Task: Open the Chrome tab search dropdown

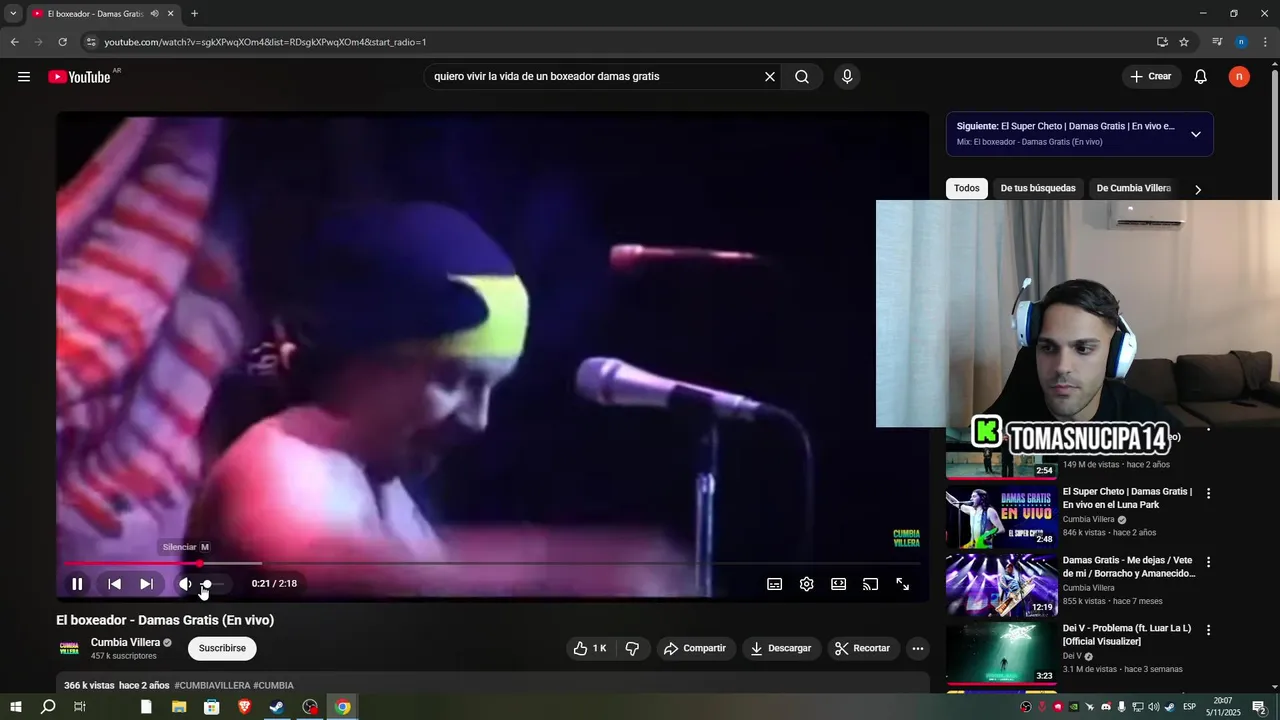Action: pos(13,14)
